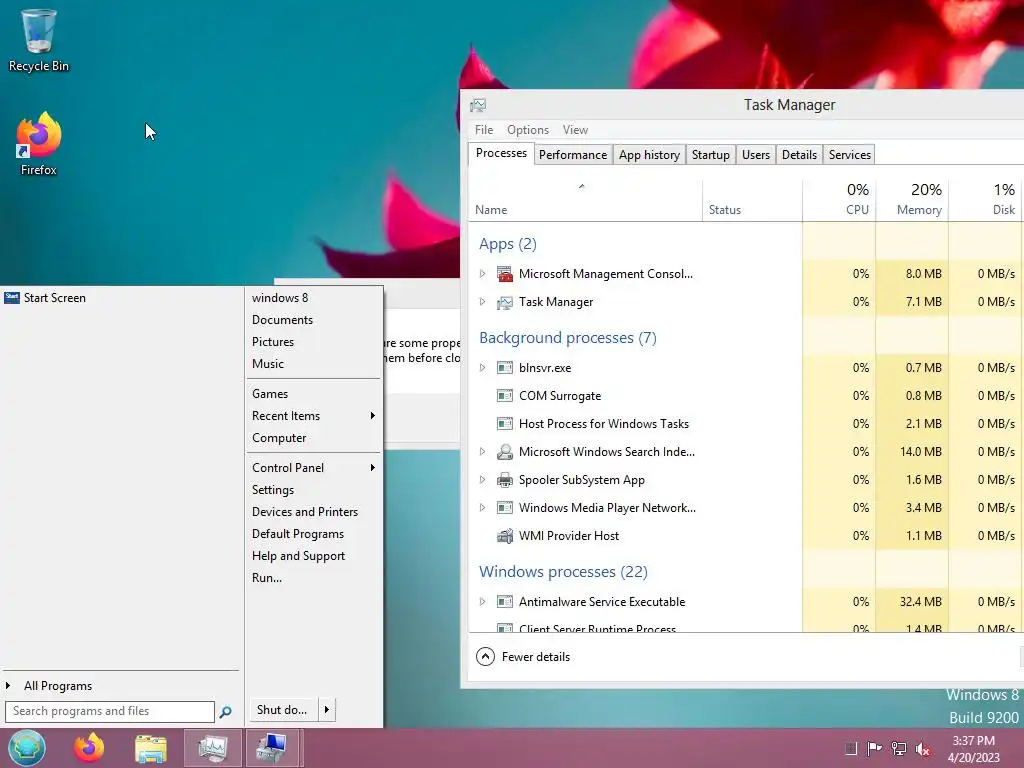1024x768 pixels.
Task: Click the muted volume tray icon
Action: 923,749
